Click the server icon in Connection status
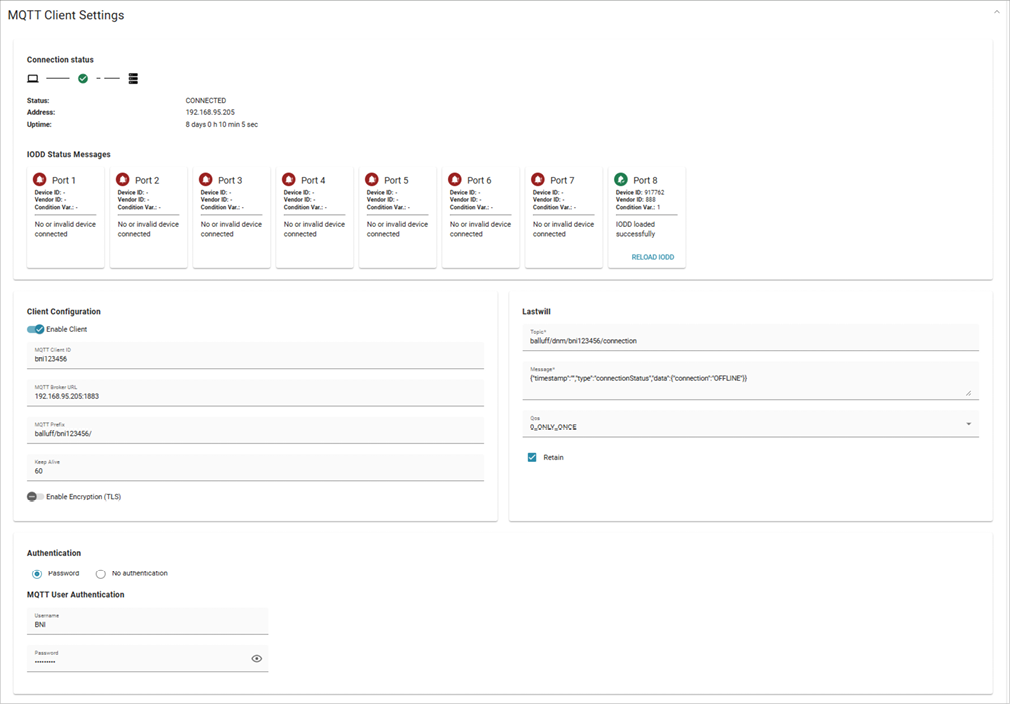The height and width of the screenshot is (704, 1010). click(133, 78)
